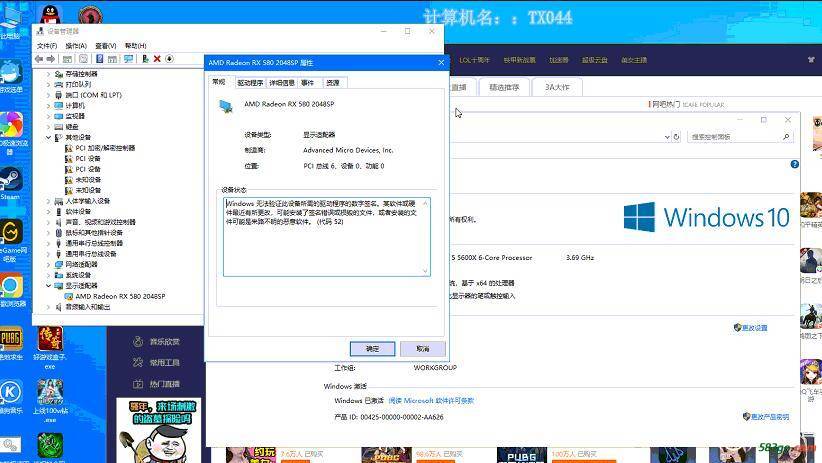The width and height of the screenshot is (822, 463).
Task: Switch to the 事件 tab
Action: coord(308,83)
